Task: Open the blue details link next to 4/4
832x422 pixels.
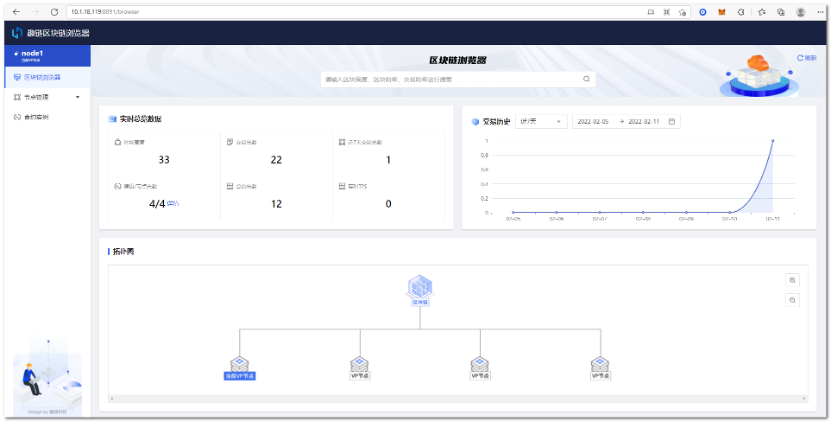Action: coord(173,203)
